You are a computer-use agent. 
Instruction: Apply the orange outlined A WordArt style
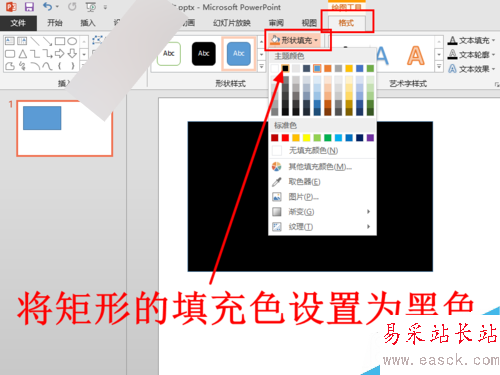[x=416, y=55]
